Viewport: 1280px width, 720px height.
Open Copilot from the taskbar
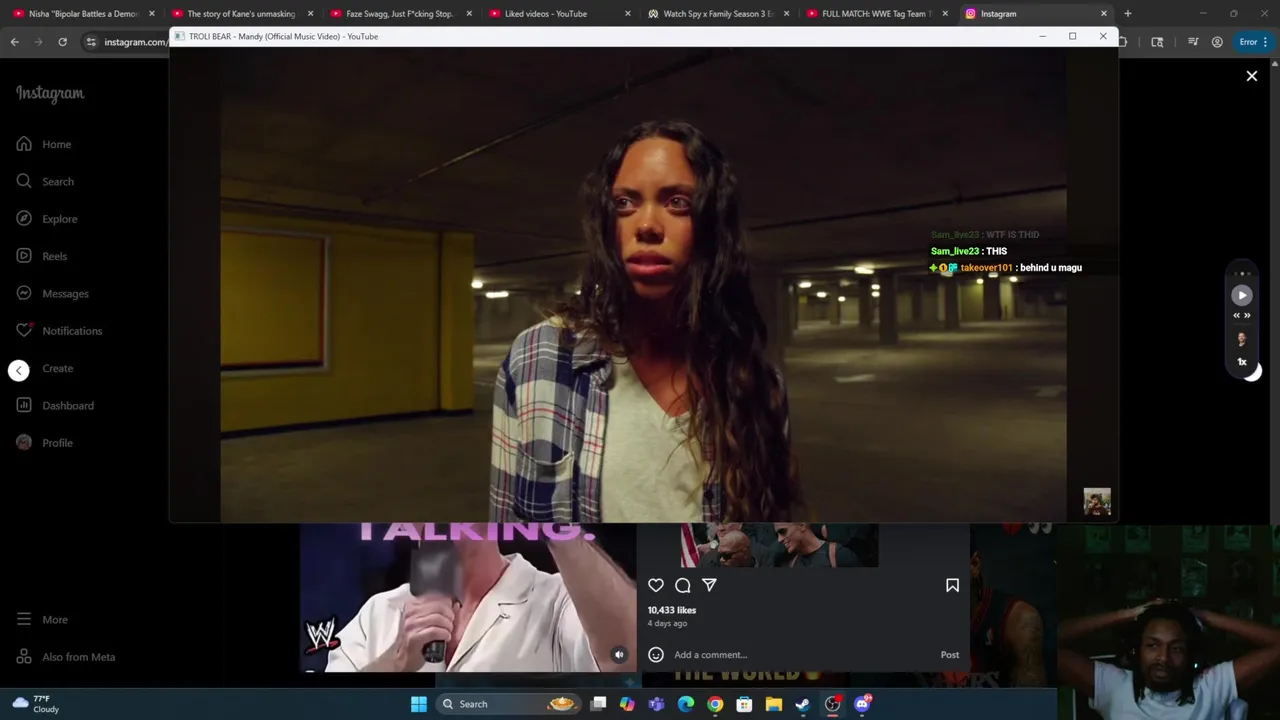click(627, 704)
